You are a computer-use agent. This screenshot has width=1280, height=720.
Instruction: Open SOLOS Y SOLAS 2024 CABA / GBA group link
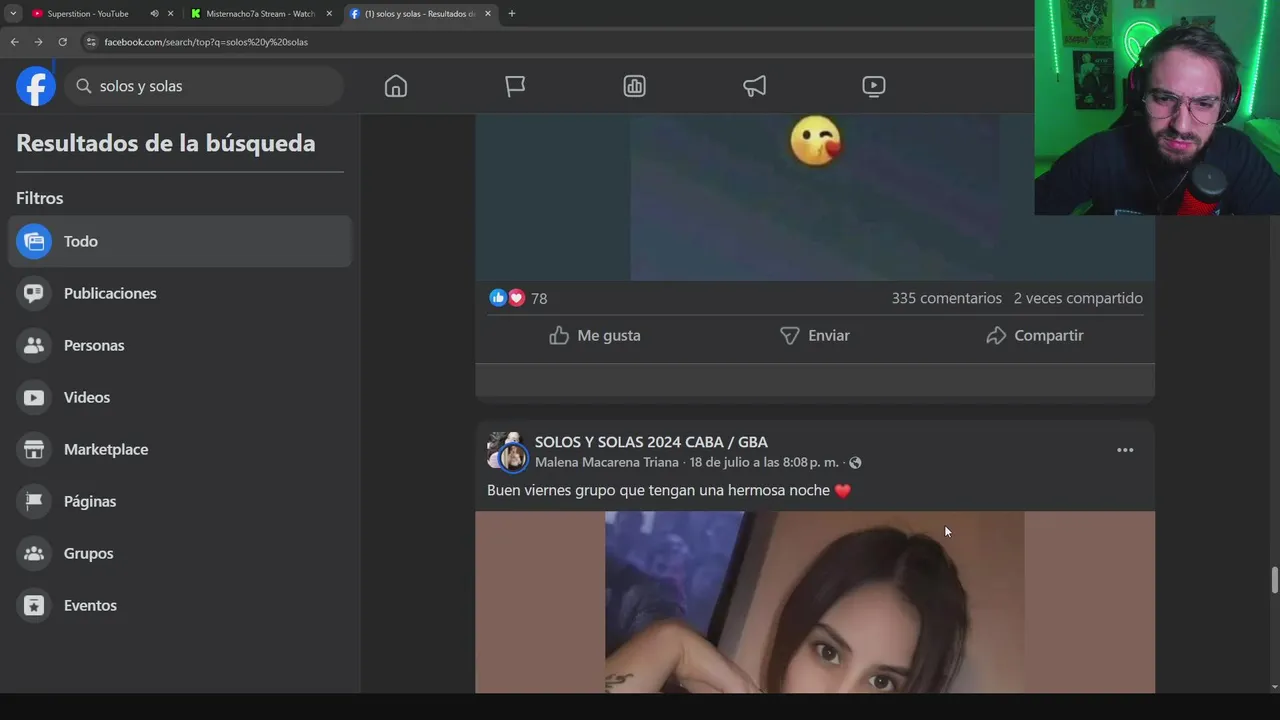pyautogui.click(x=651, y=442)
